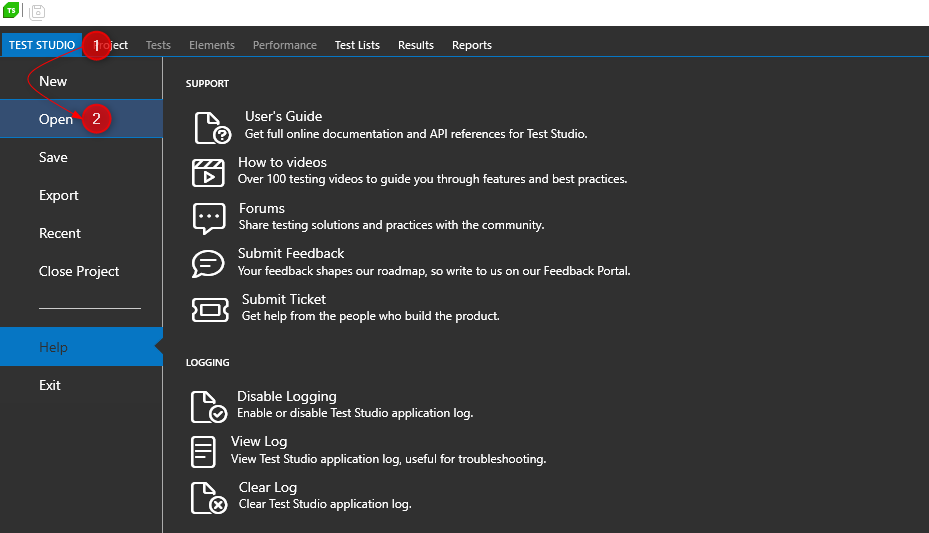The width and height of the screenshot is (929, 533).
Task: Click the User's Guide document icon
Action: 211,127
